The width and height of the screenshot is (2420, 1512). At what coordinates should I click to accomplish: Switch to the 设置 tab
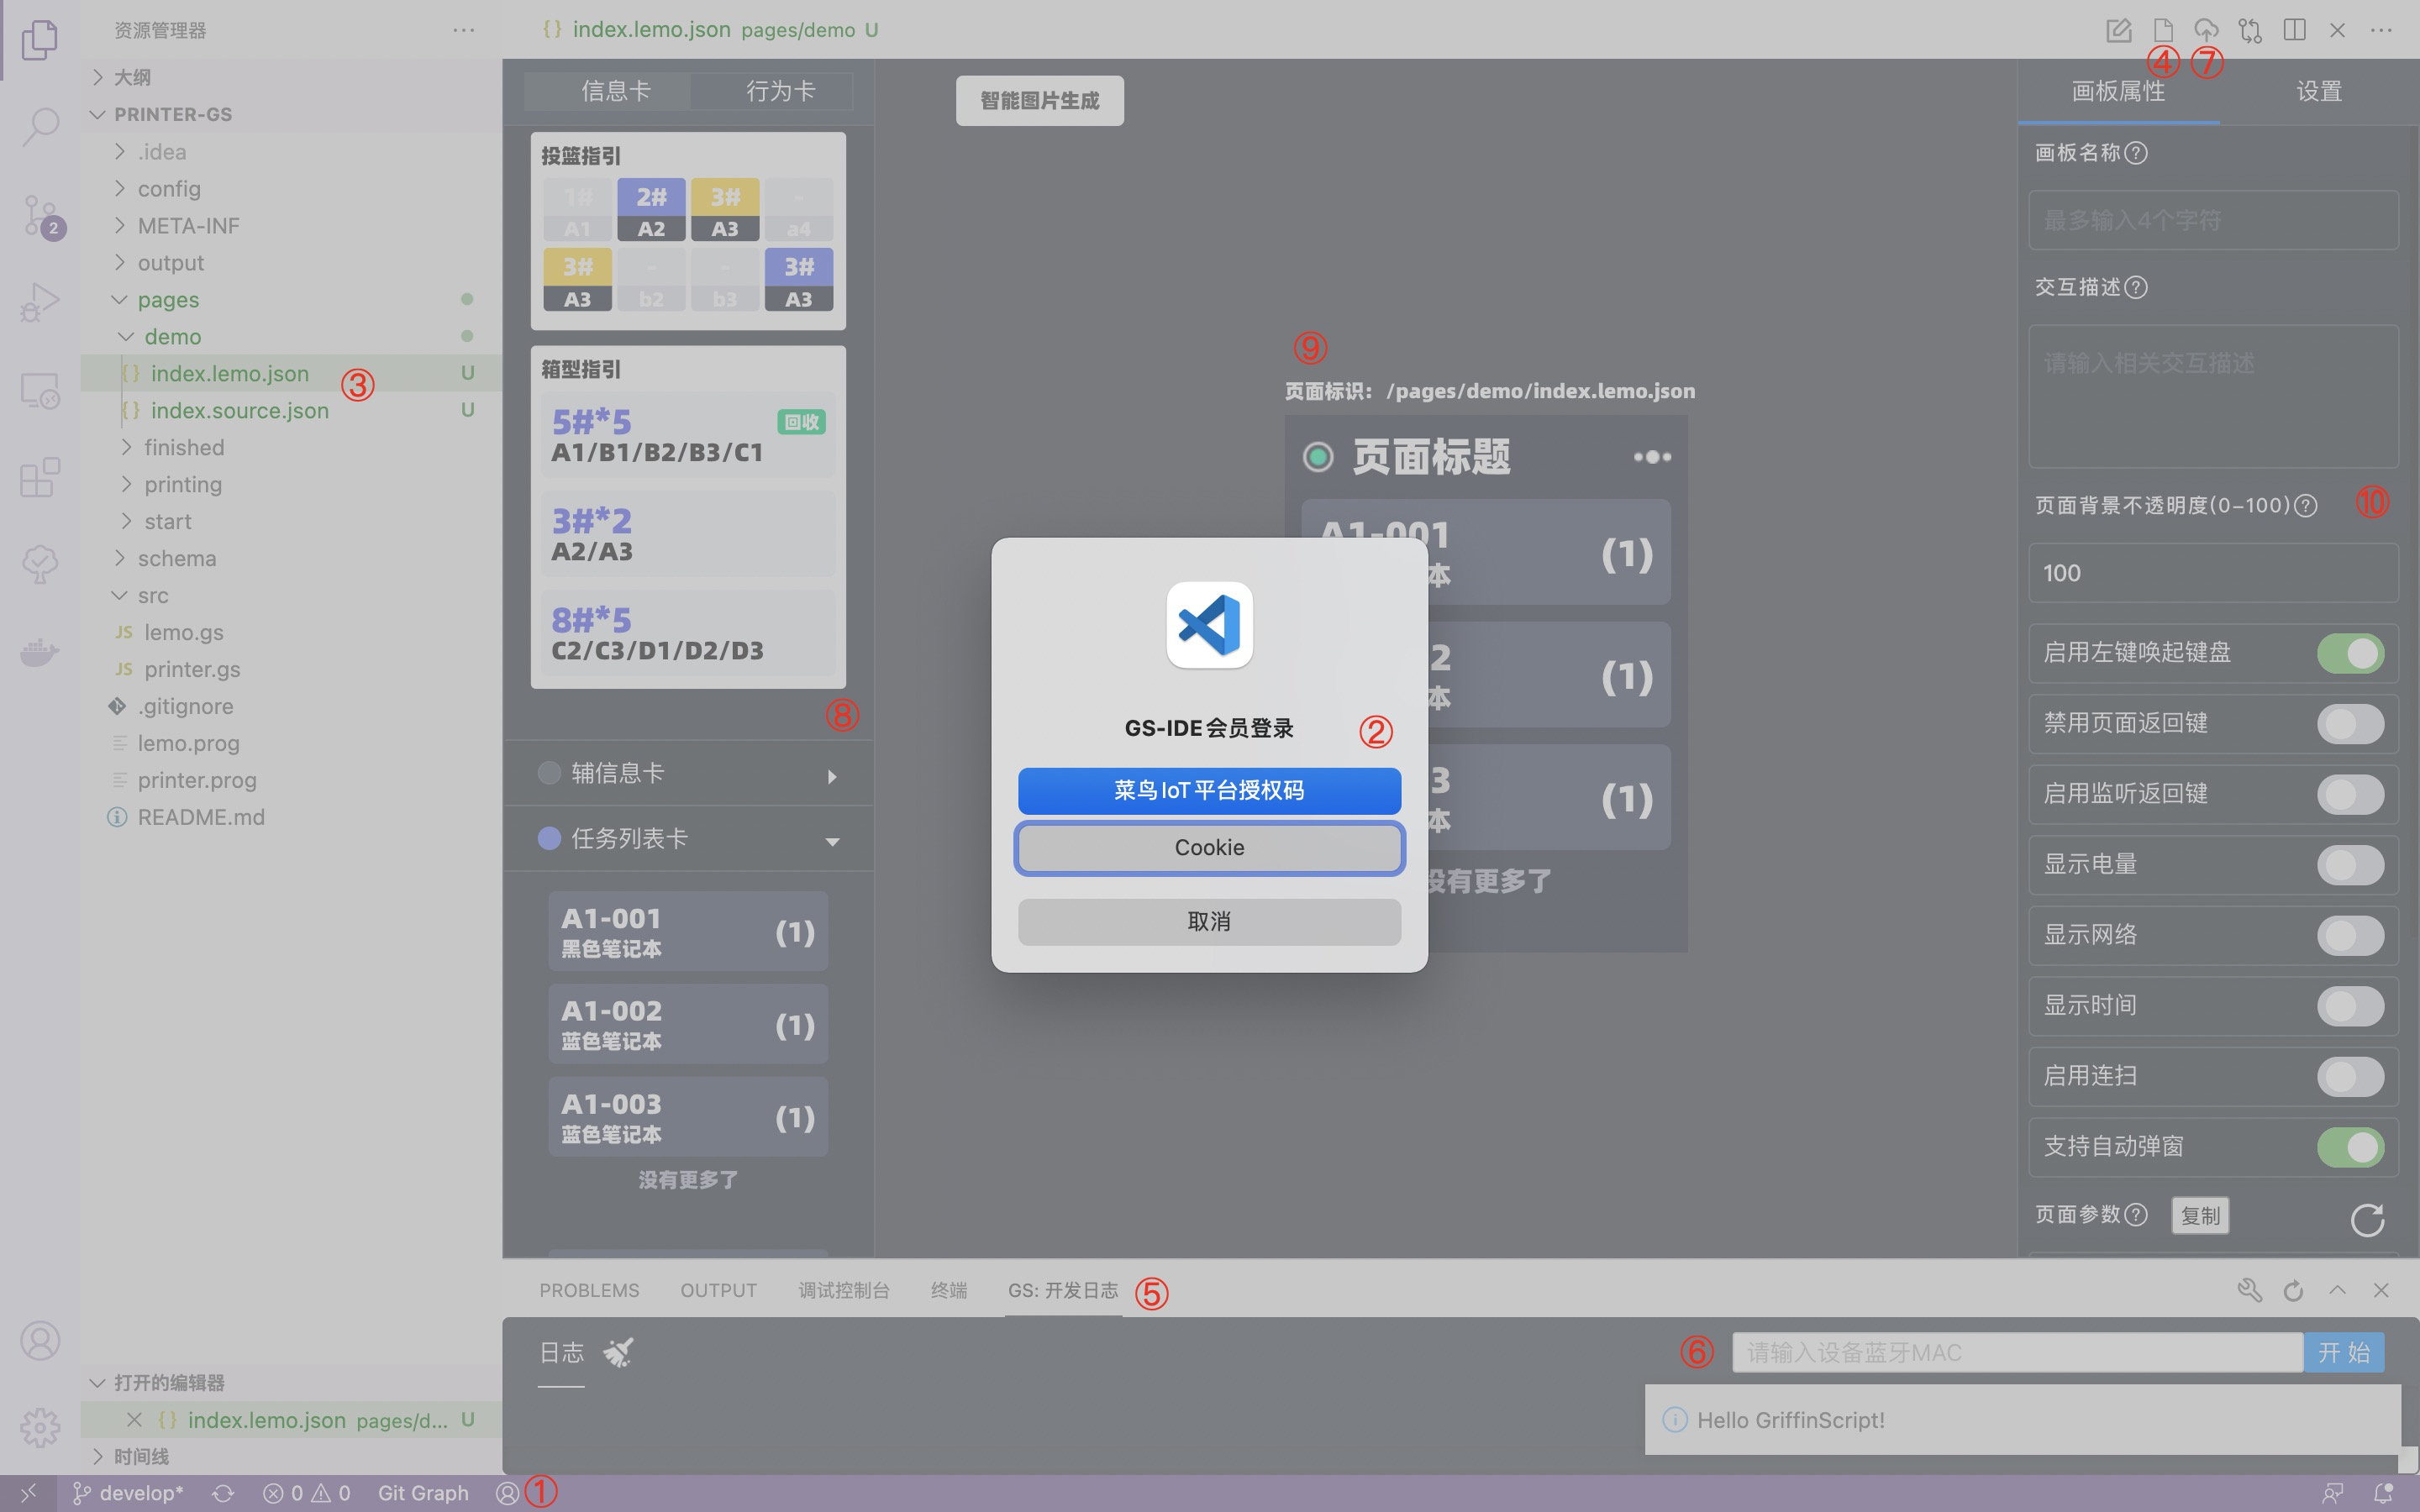coord(2318,91)
